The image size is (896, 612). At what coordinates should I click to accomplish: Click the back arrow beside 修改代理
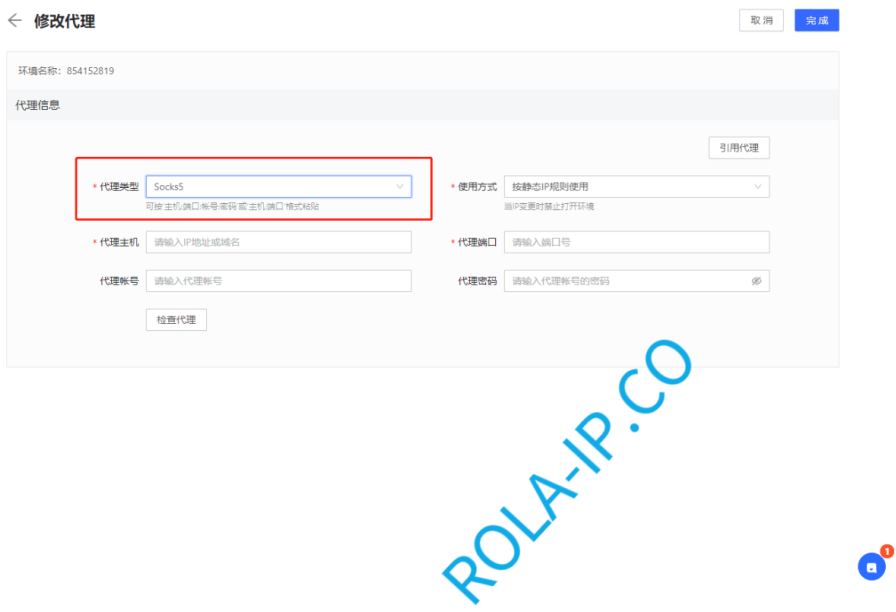click(x=15, y=21)
